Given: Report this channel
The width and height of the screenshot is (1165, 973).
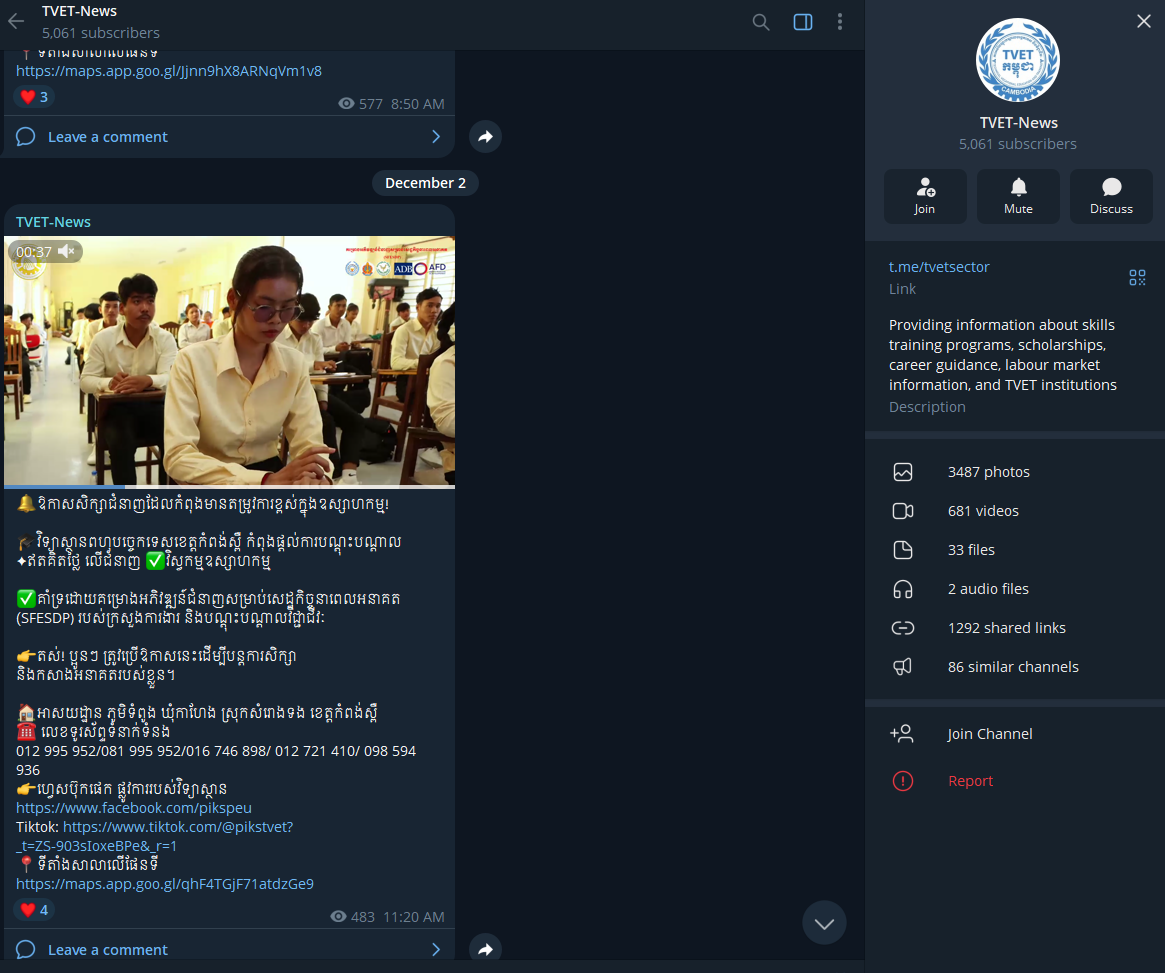Looking at the screenshot, I should pos(970,781).
